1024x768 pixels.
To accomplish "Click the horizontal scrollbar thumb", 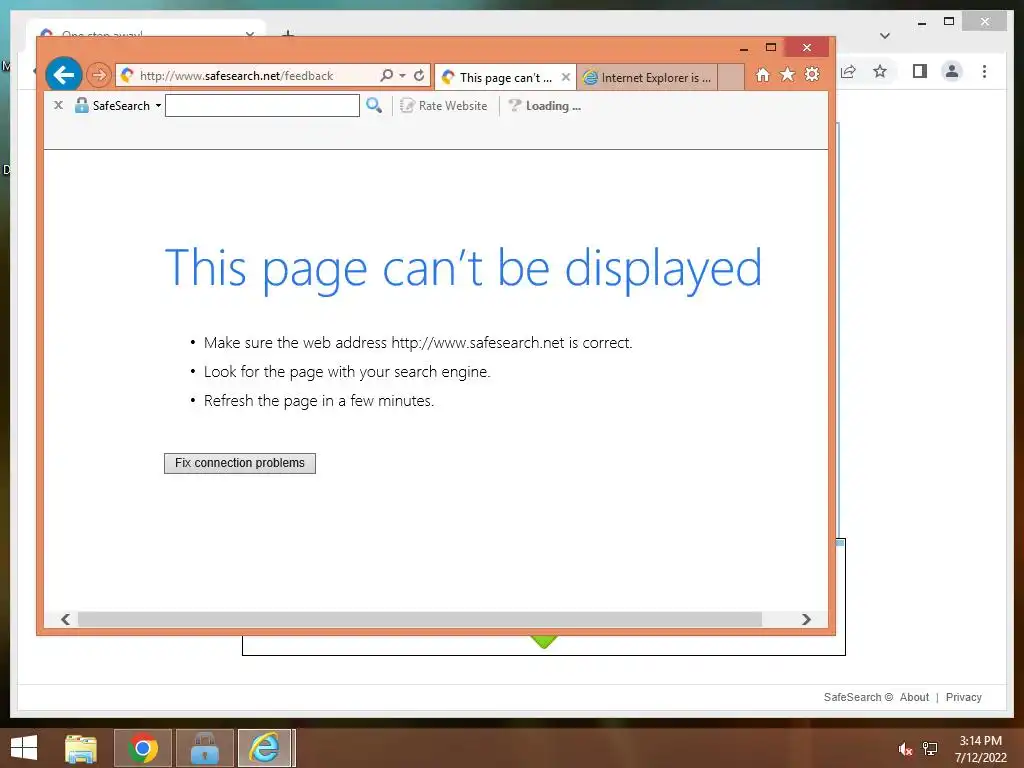I will [420, 619].
